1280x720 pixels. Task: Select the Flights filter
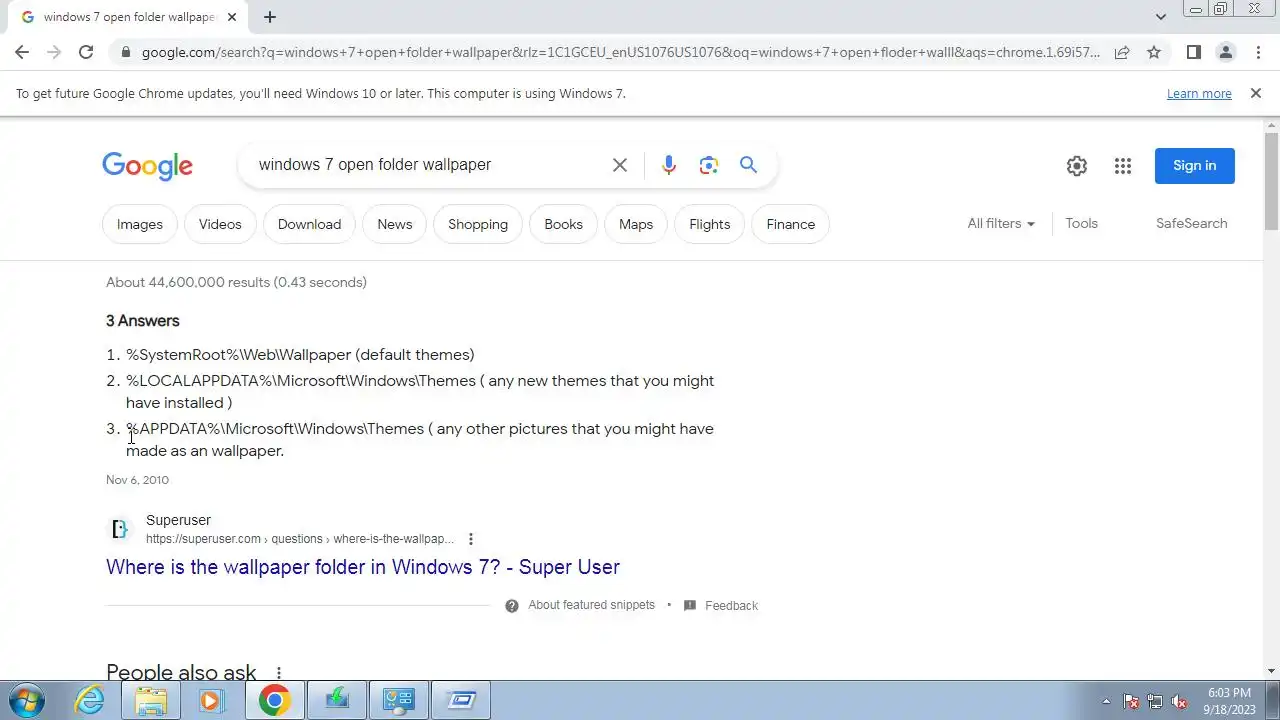pyautogui.click(x=710, y=224)
